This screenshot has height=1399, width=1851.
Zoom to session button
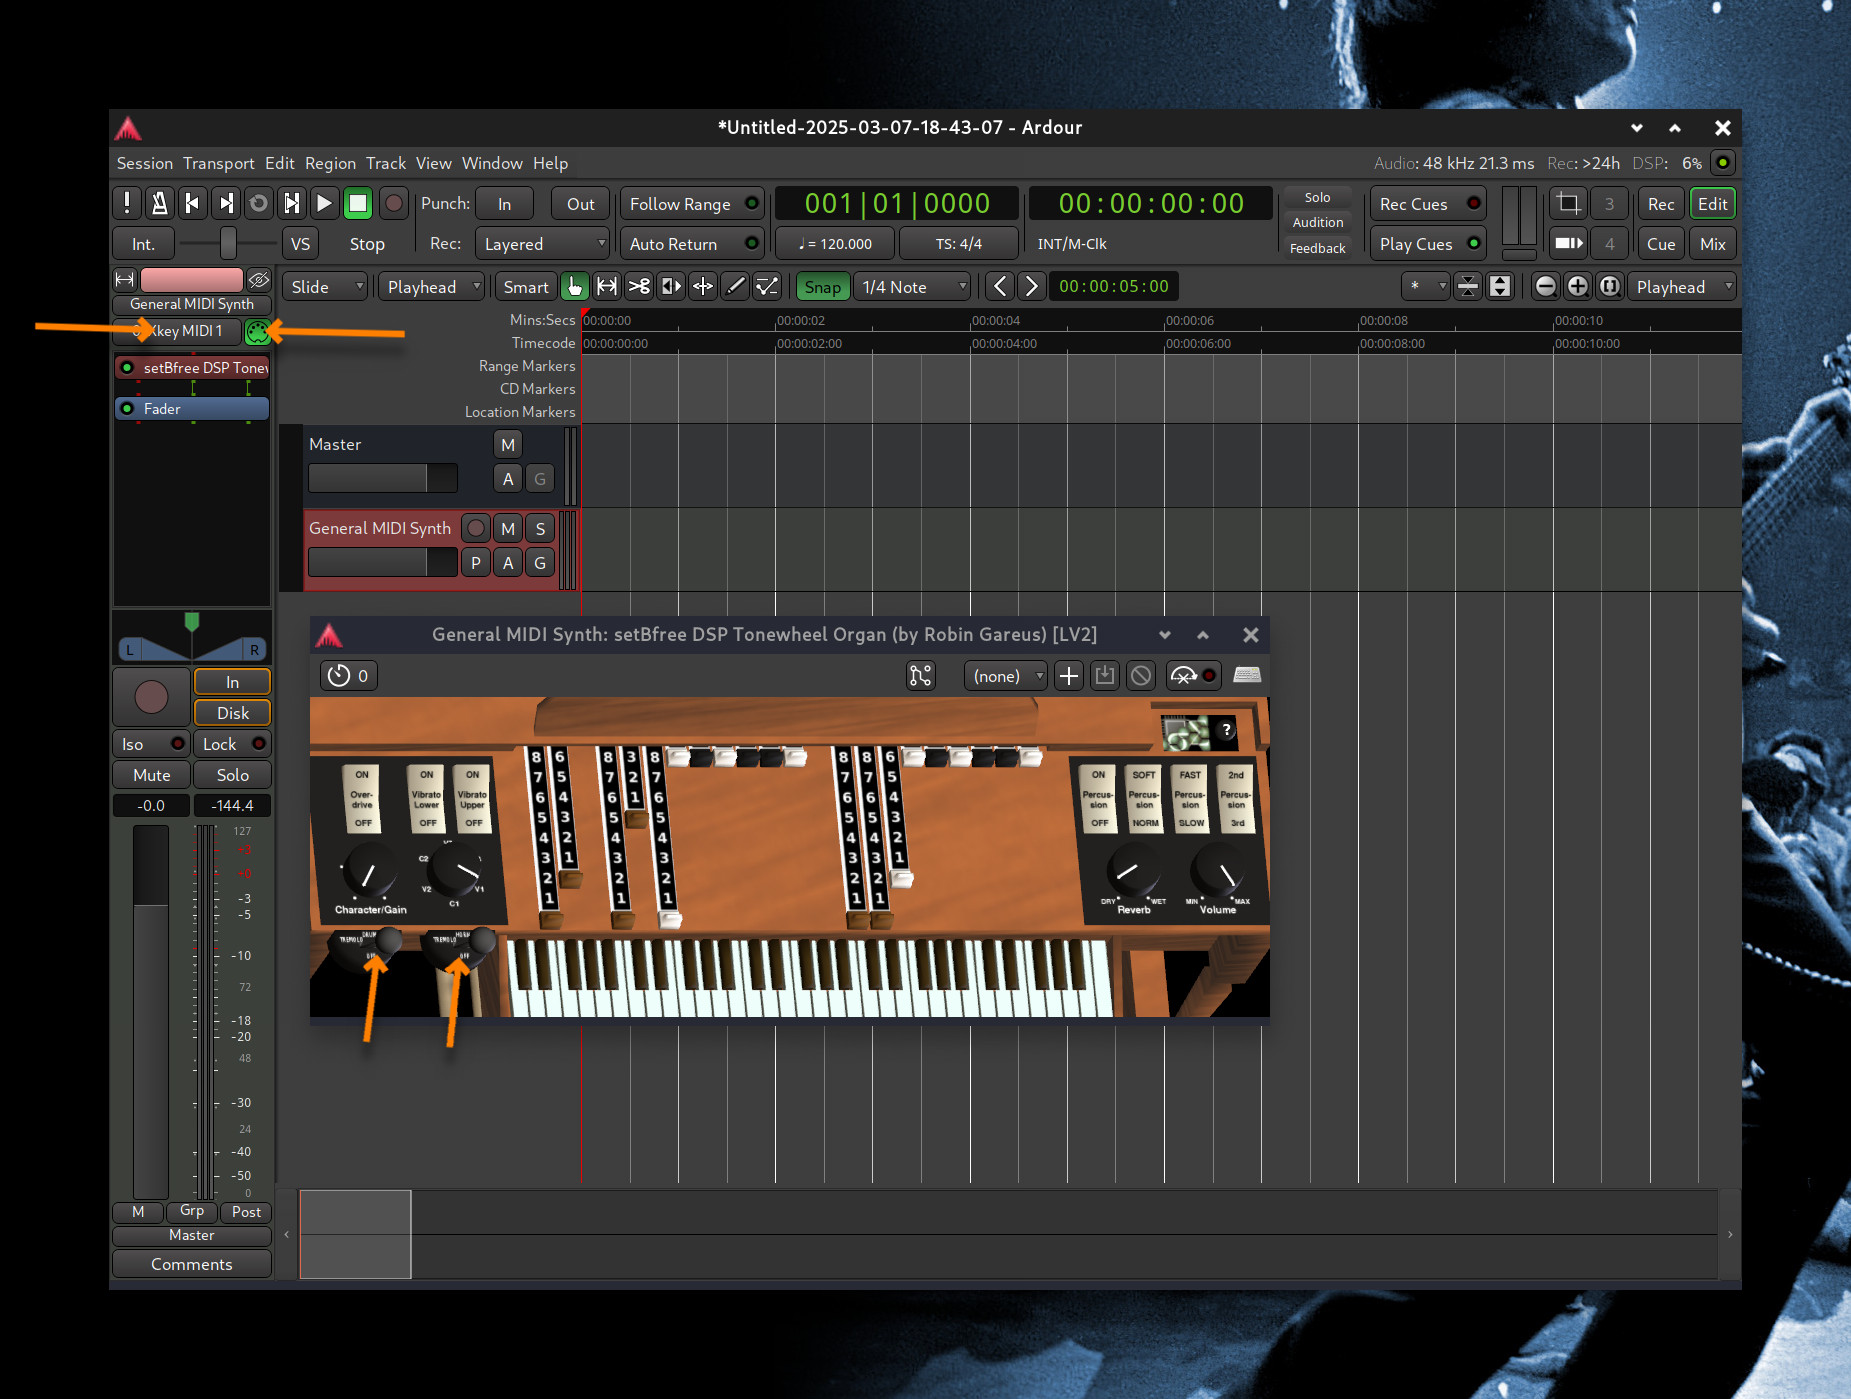click(x=1609, y=287)
